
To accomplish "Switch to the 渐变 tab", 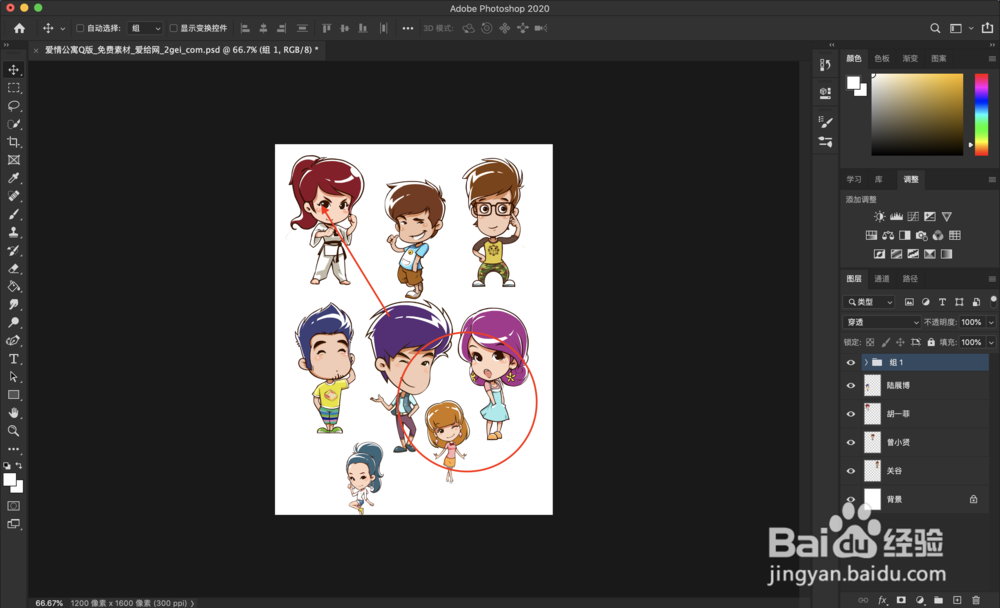I will click(x=910, y=59).
